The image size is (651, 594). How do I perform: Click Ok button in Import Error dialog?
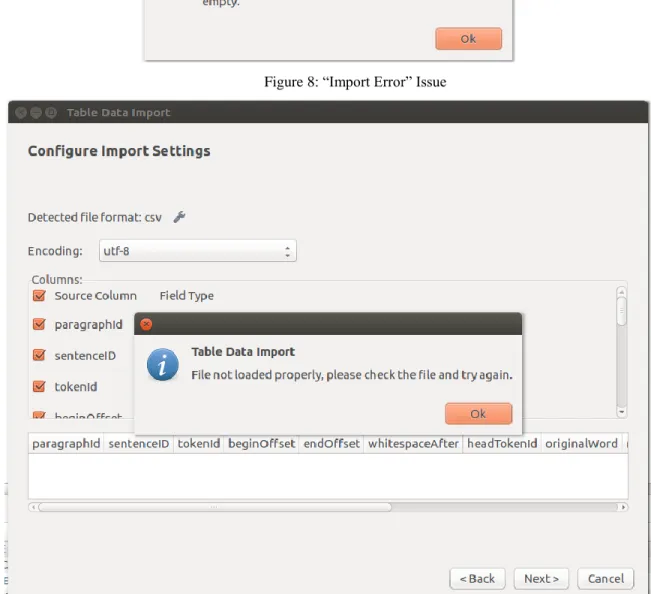coord(468,39)
